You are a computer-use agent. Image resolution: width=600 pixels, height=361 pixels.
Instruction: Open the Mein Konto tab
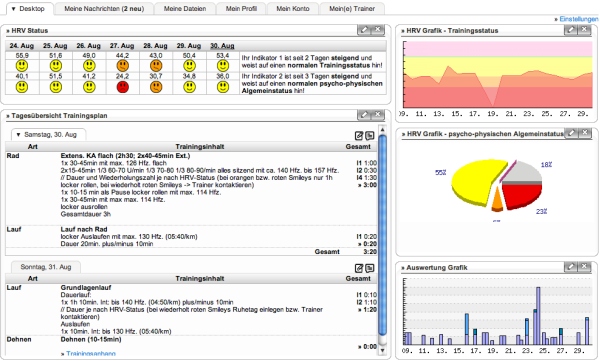pyautogui.click(x=293, y=8)
